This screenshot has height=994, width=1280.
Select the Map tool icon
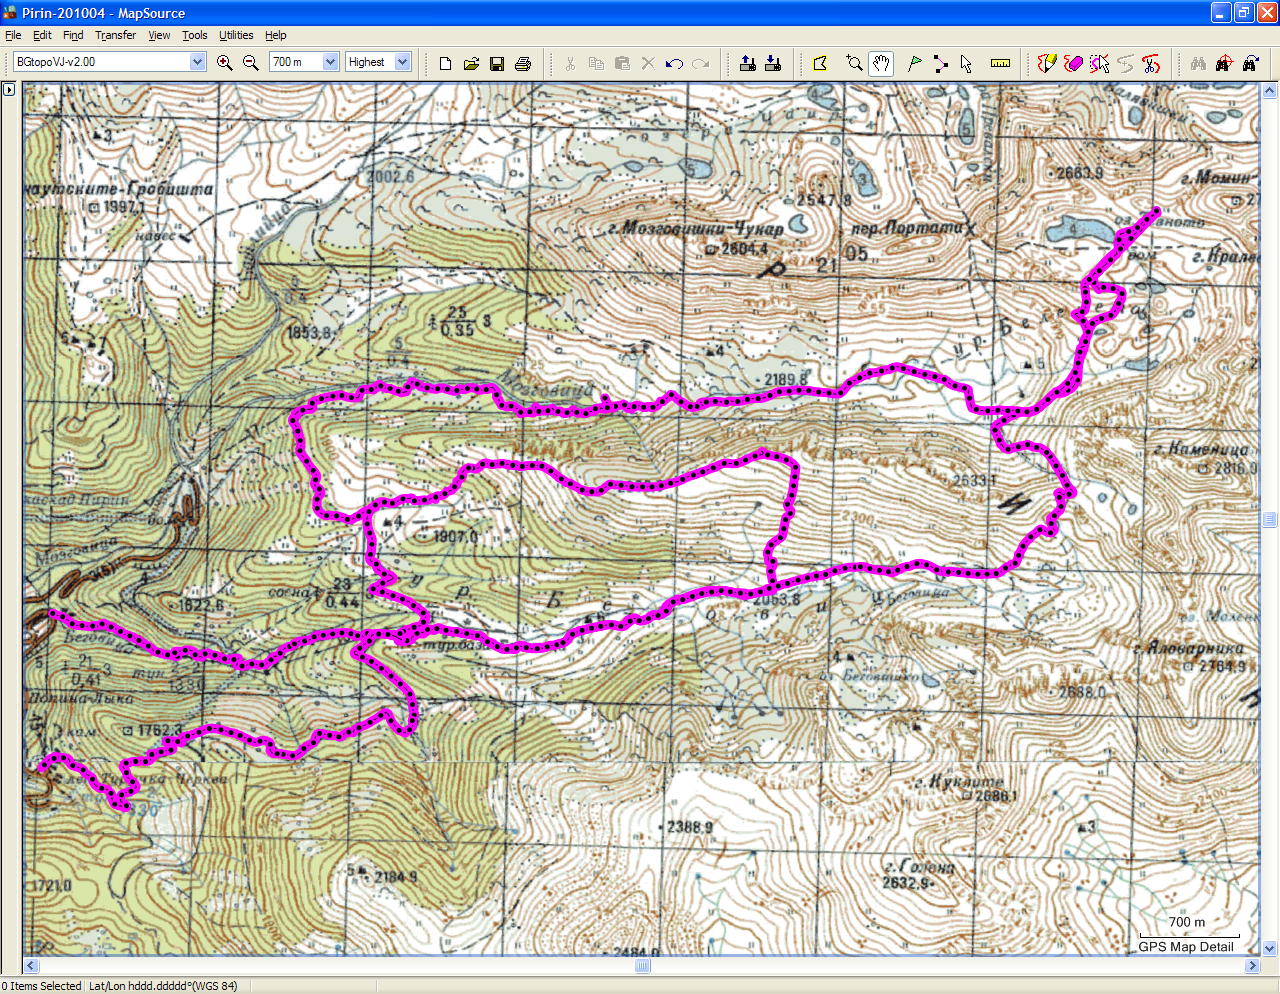[x=820, y=63]
